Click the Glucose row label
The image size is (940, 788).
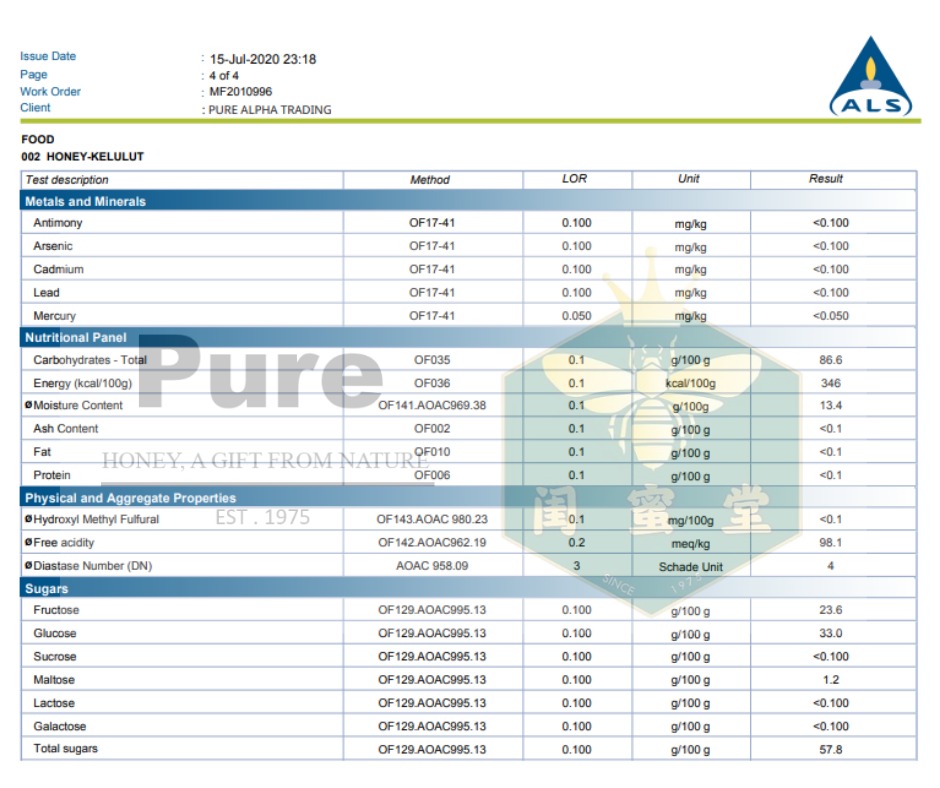[55, 633]
